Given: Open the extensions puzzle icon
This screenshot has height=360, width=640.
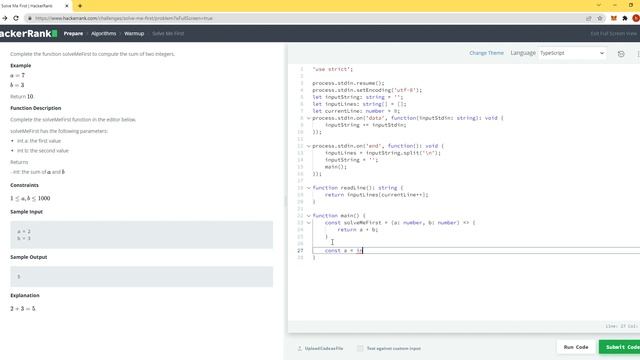Looking at the screenshot, I should coord(624,18).
